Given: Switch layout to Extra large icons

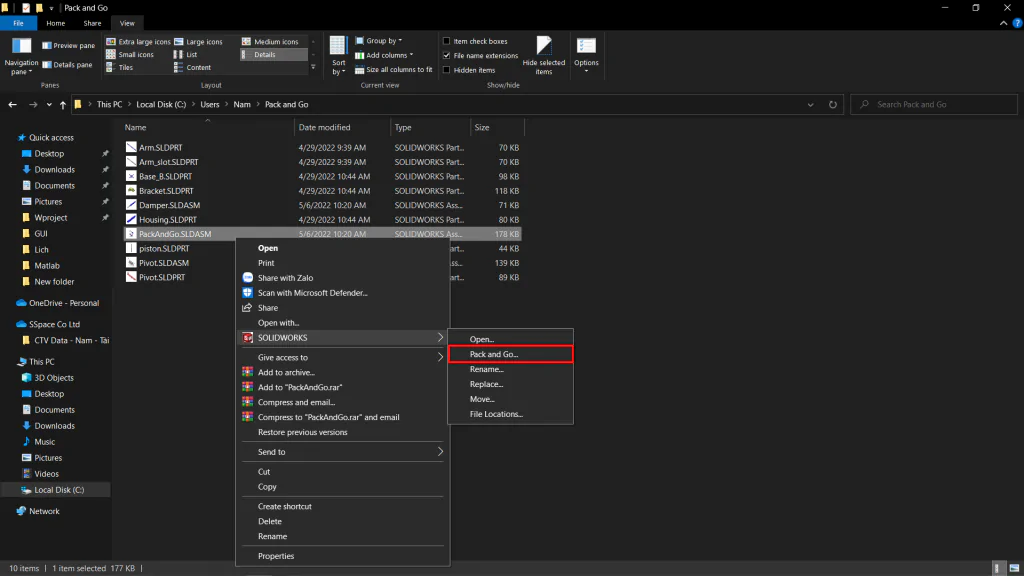Looking at the screenshot, I should pos(138,42).
